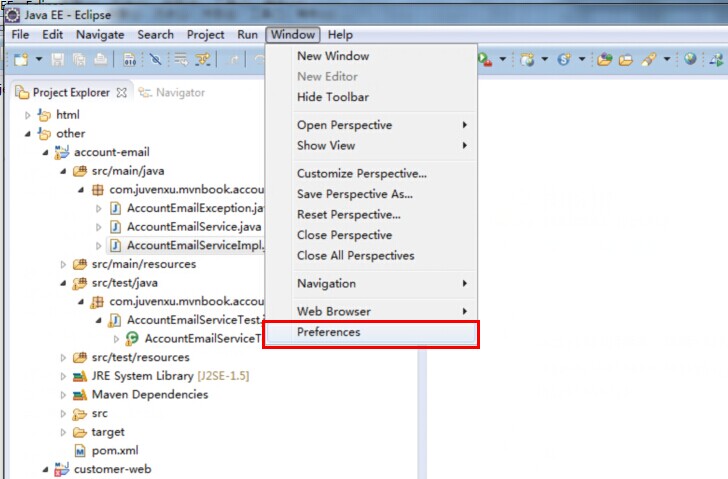
Task: Click the Save All toolbar icon
Action: (x=79, y=59)
